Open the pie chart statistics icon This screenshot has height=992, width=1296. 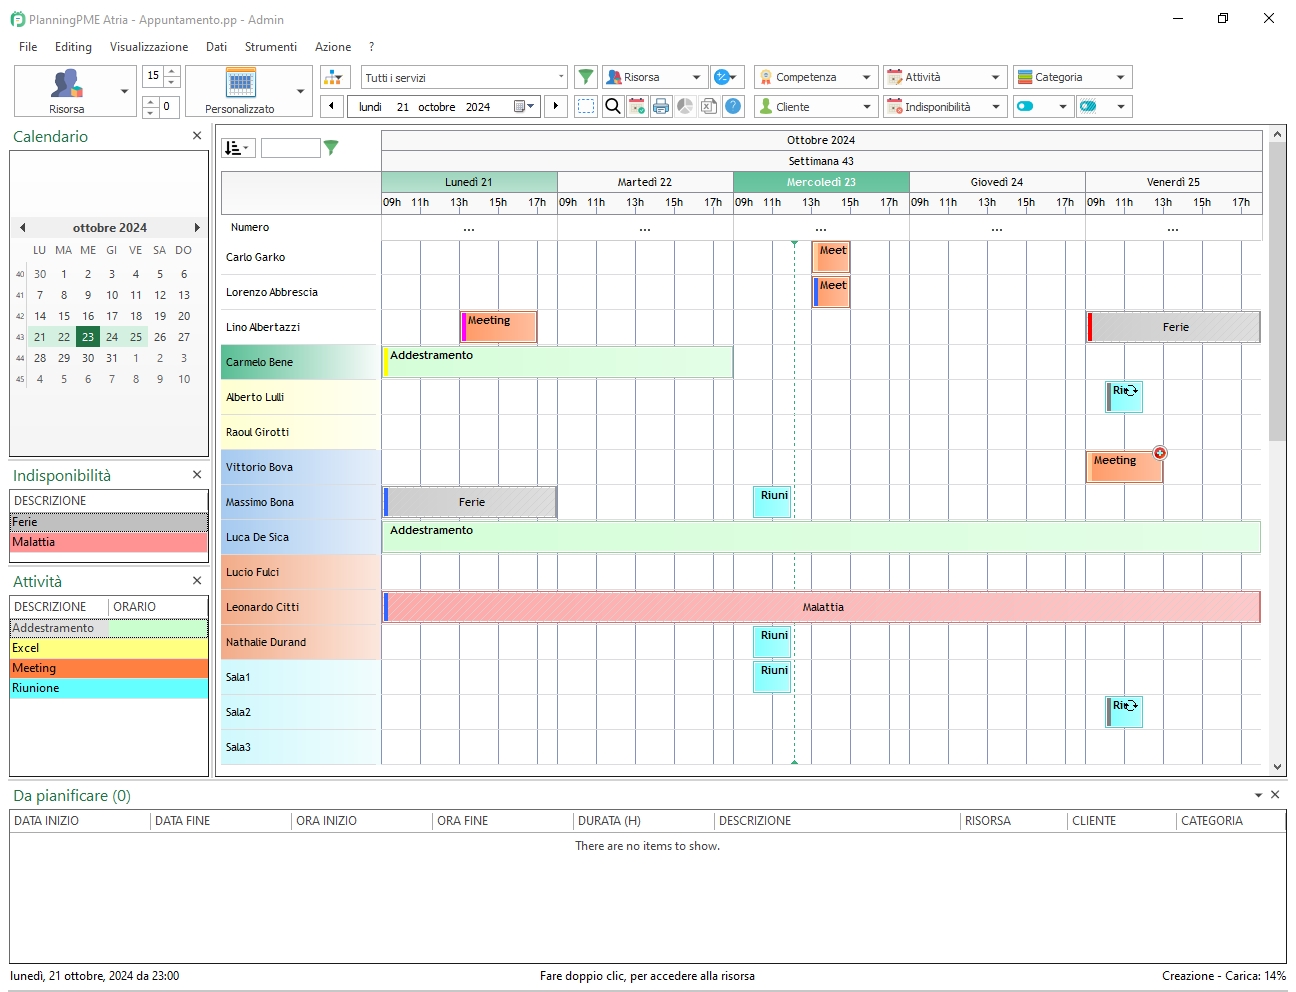[685, 106]
